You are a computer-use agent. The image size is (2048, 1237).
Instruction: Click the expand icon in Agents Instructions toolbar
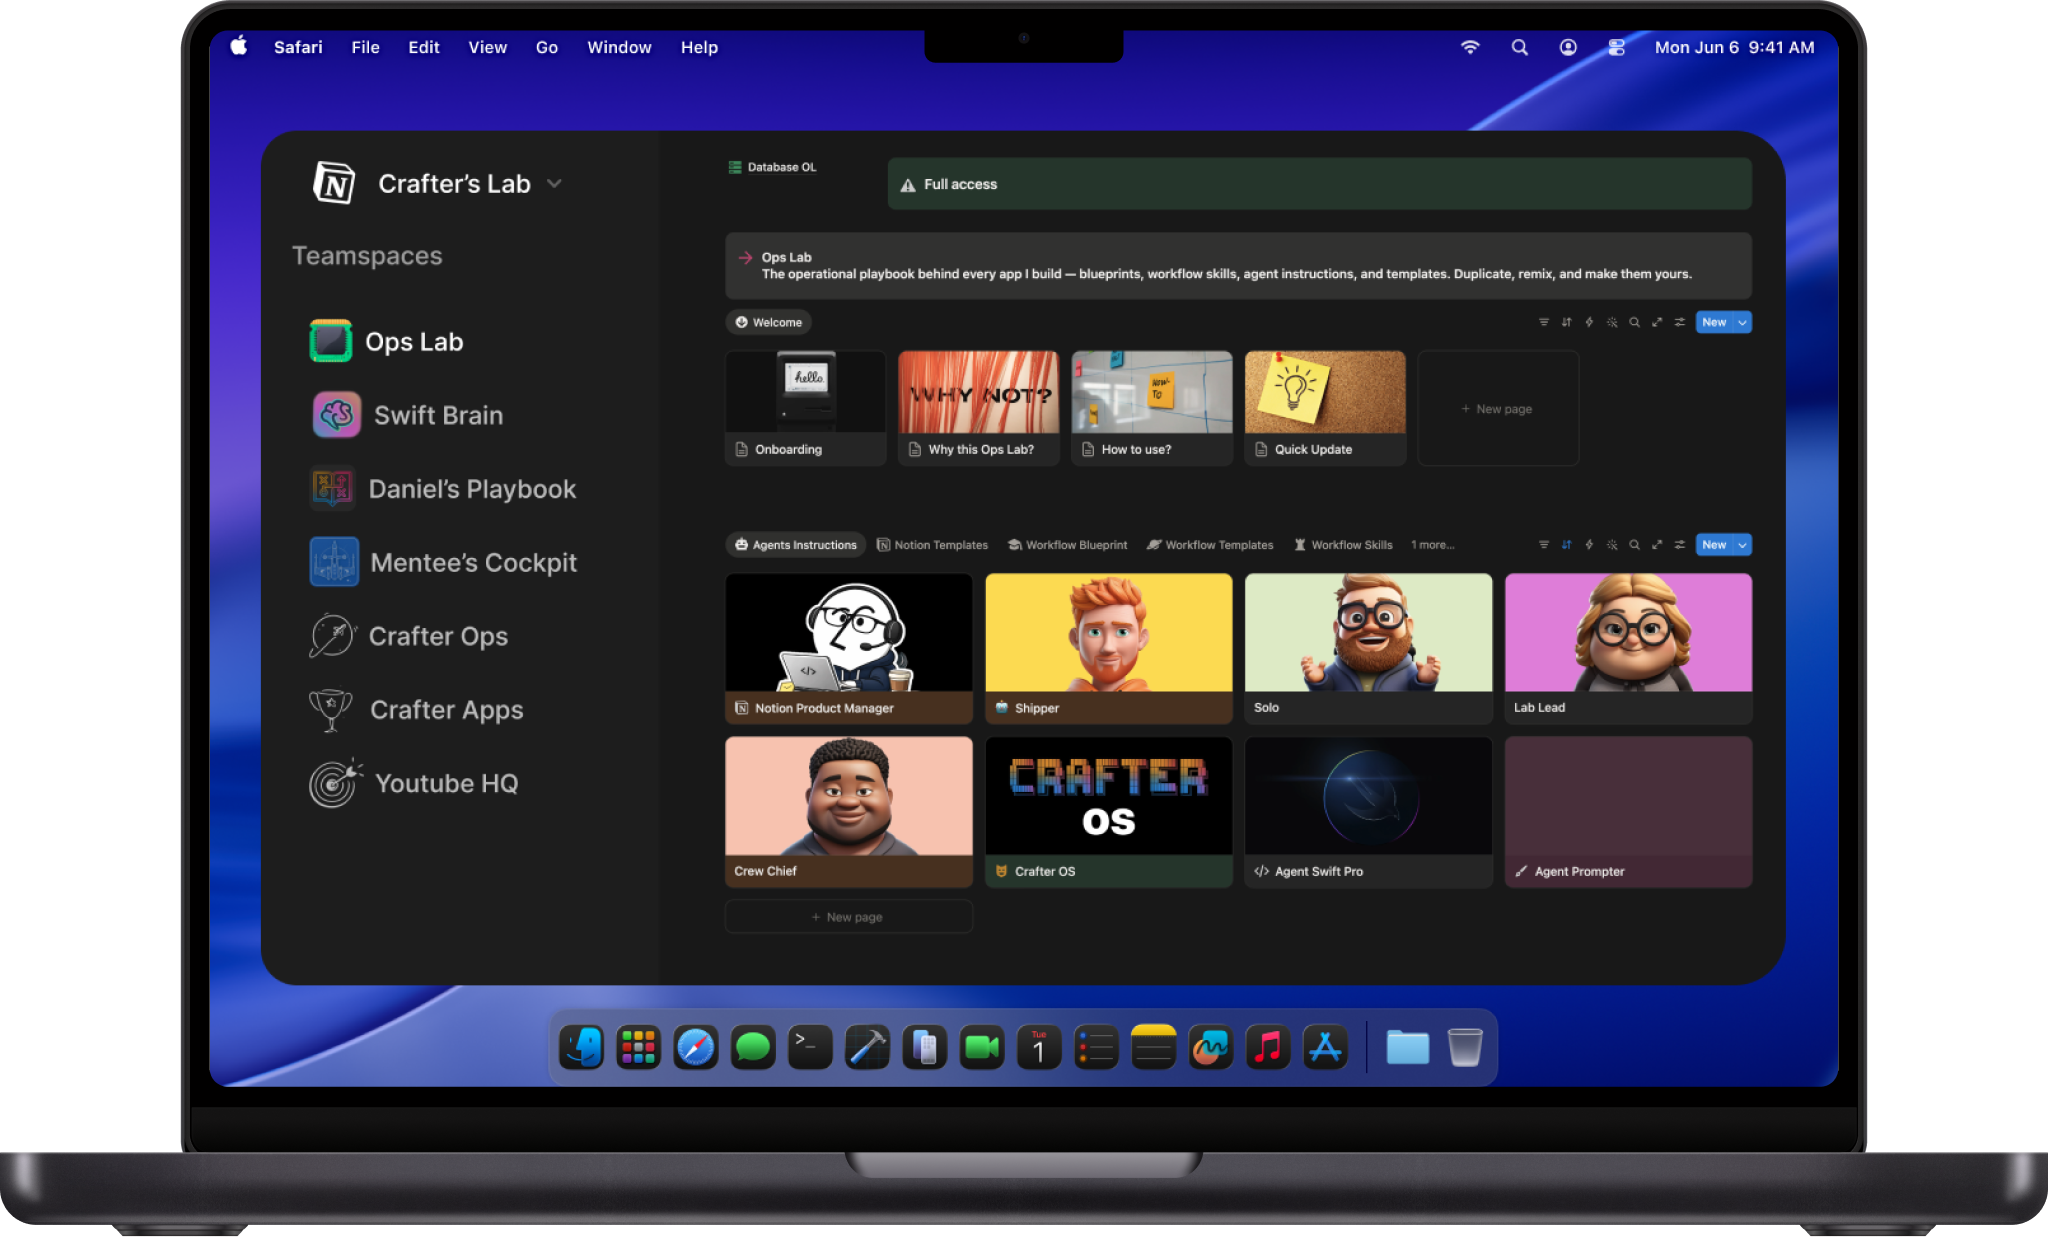coord(1657,545)
